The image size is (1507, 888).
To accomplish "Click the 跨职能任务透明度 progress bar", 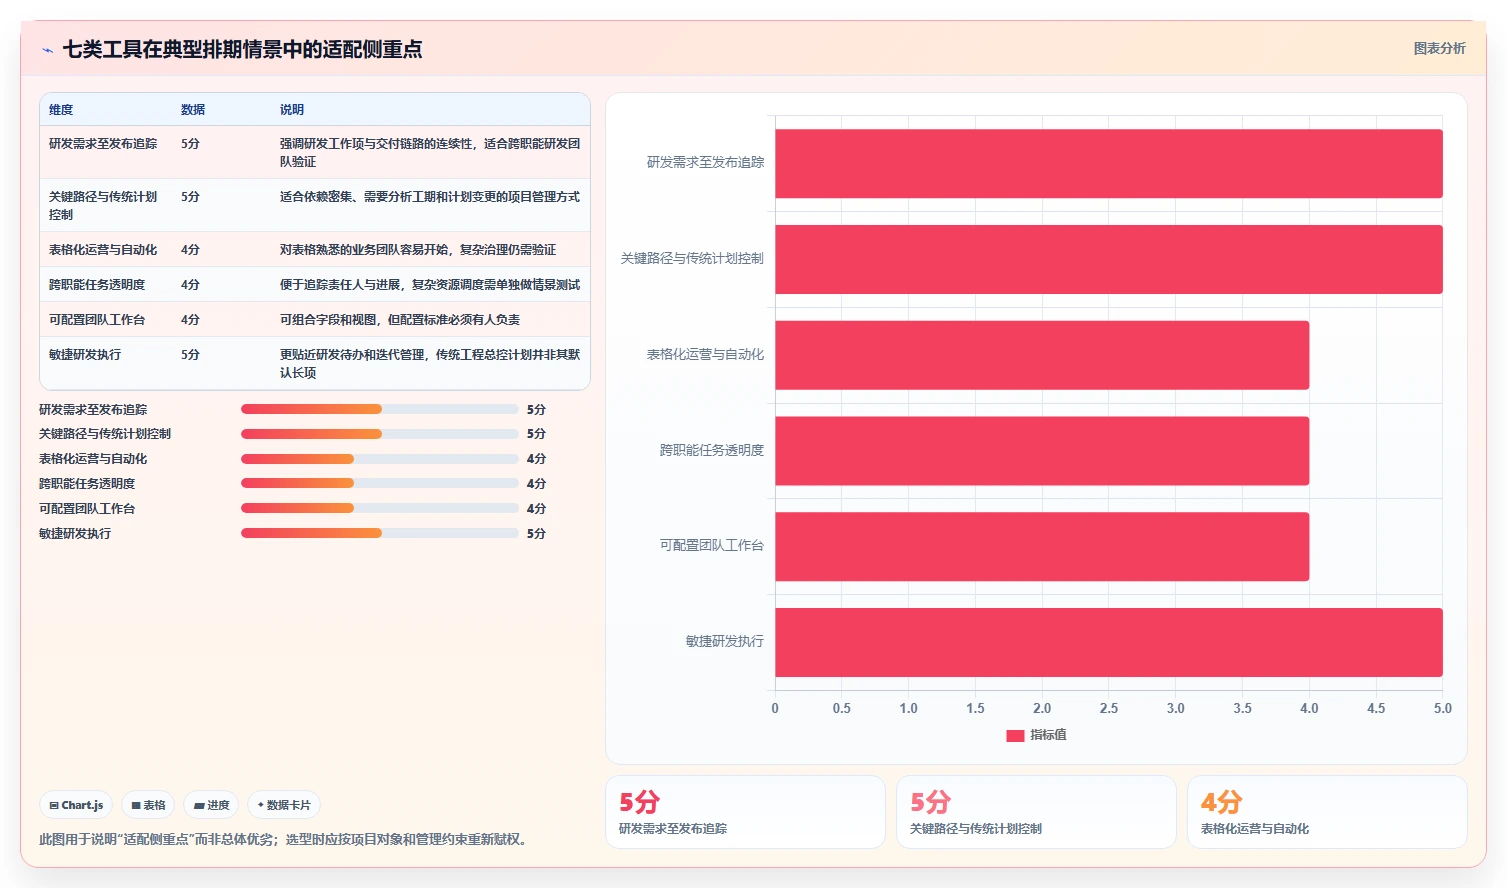I will [379, 483].
